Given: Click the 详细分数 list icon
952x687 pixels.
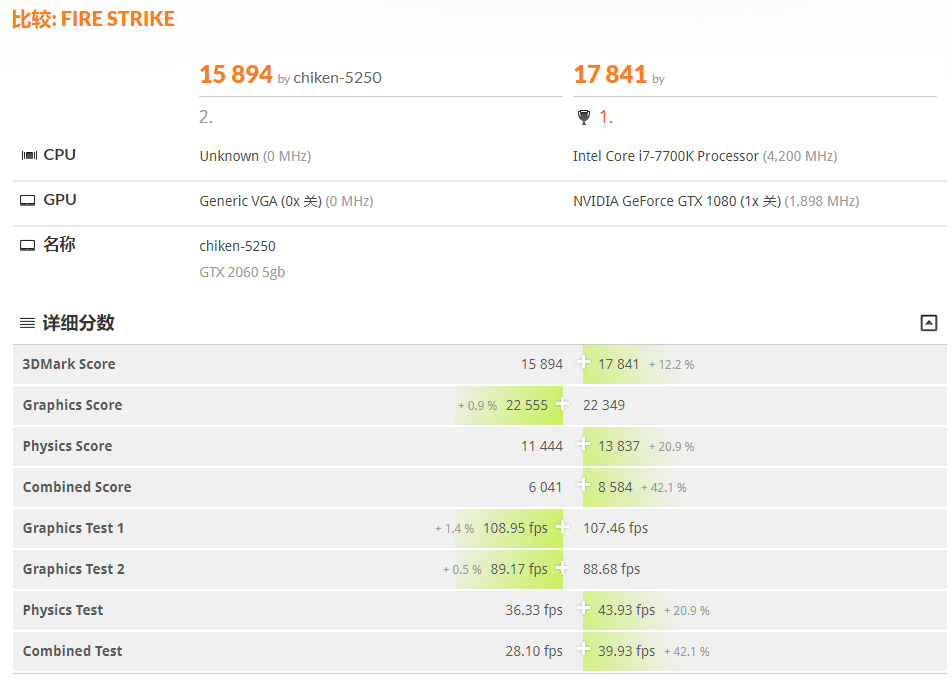Looking at the screenshot, I should tap(27, 323).
